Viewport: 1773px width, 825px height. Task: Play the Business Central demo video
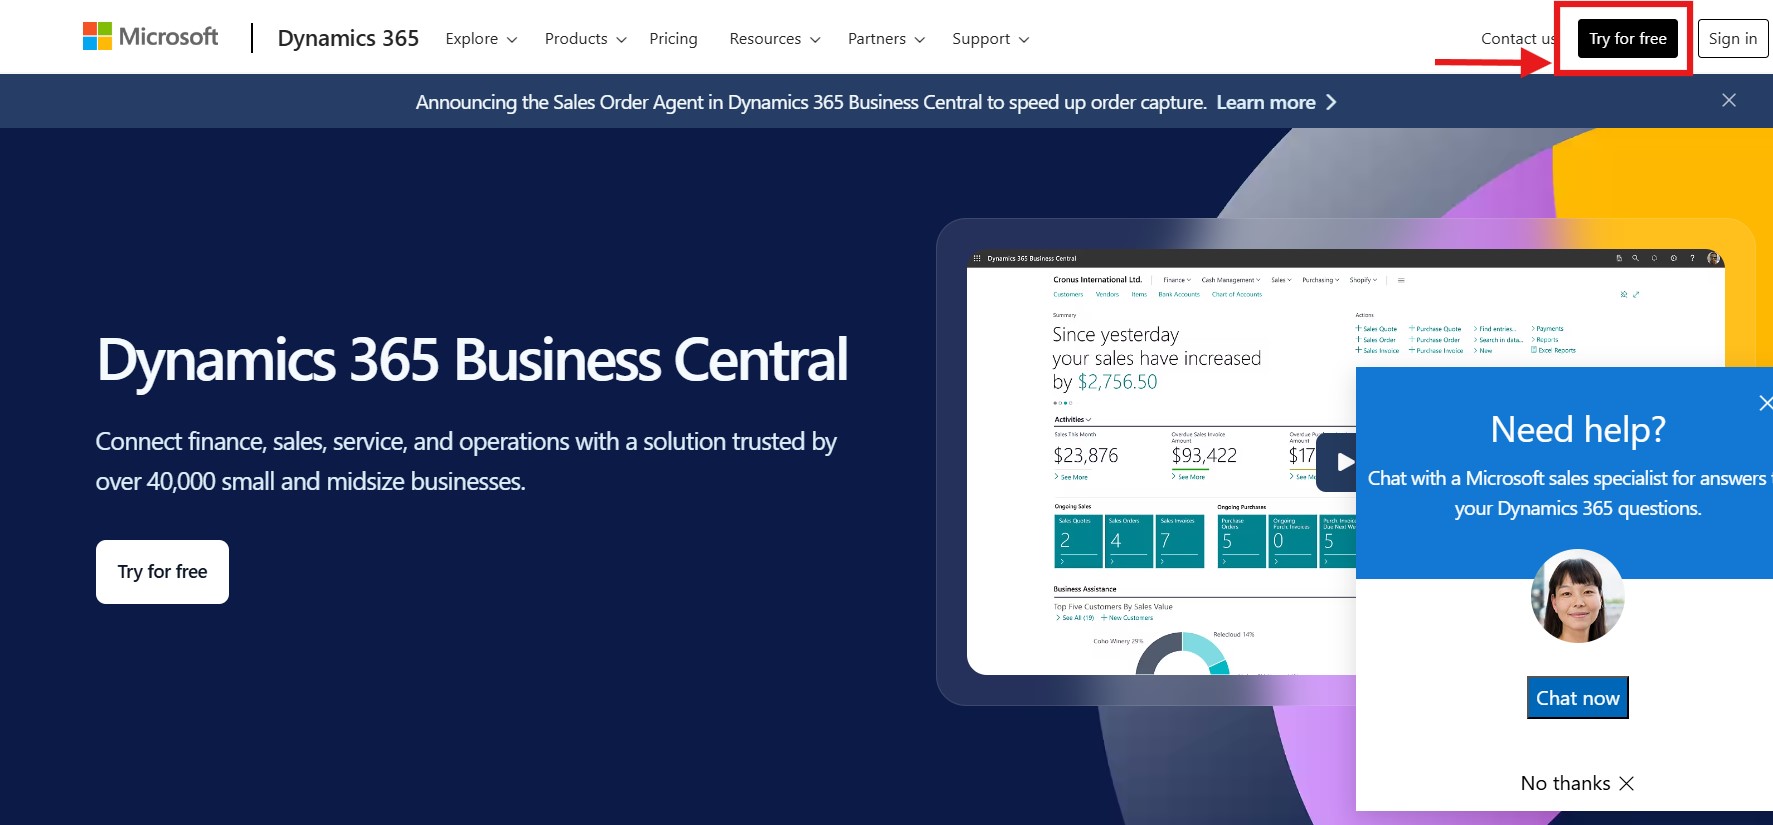tap(1340, 462)
